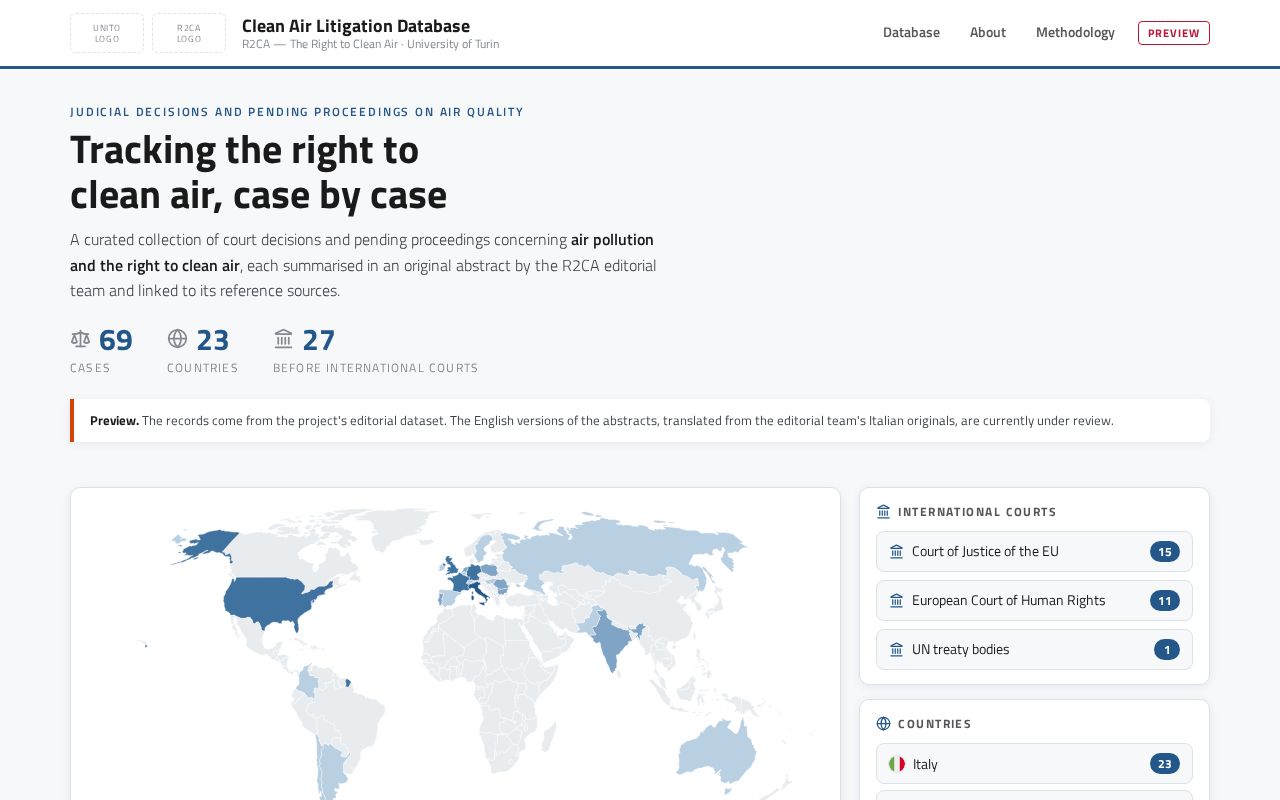The width and height of the screenshot is (1280, 800).
Task: Click the Court of Justice row icon
Action: 896,552
